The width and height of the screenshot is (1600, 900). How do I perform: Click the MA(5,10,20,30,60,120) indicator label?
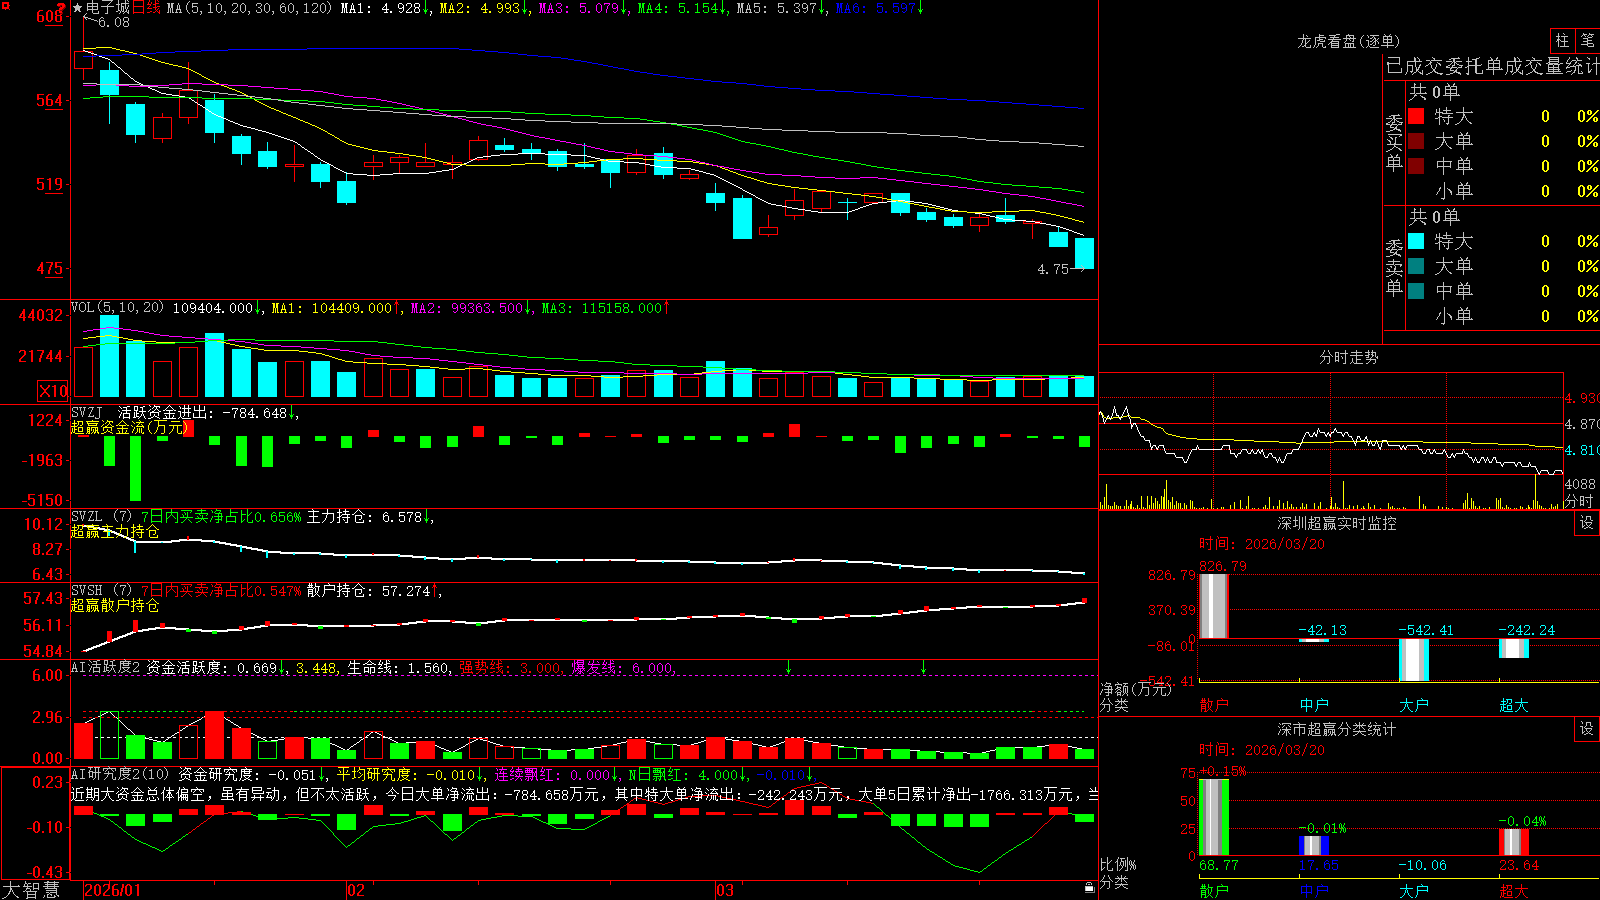[x=250, y=8]
